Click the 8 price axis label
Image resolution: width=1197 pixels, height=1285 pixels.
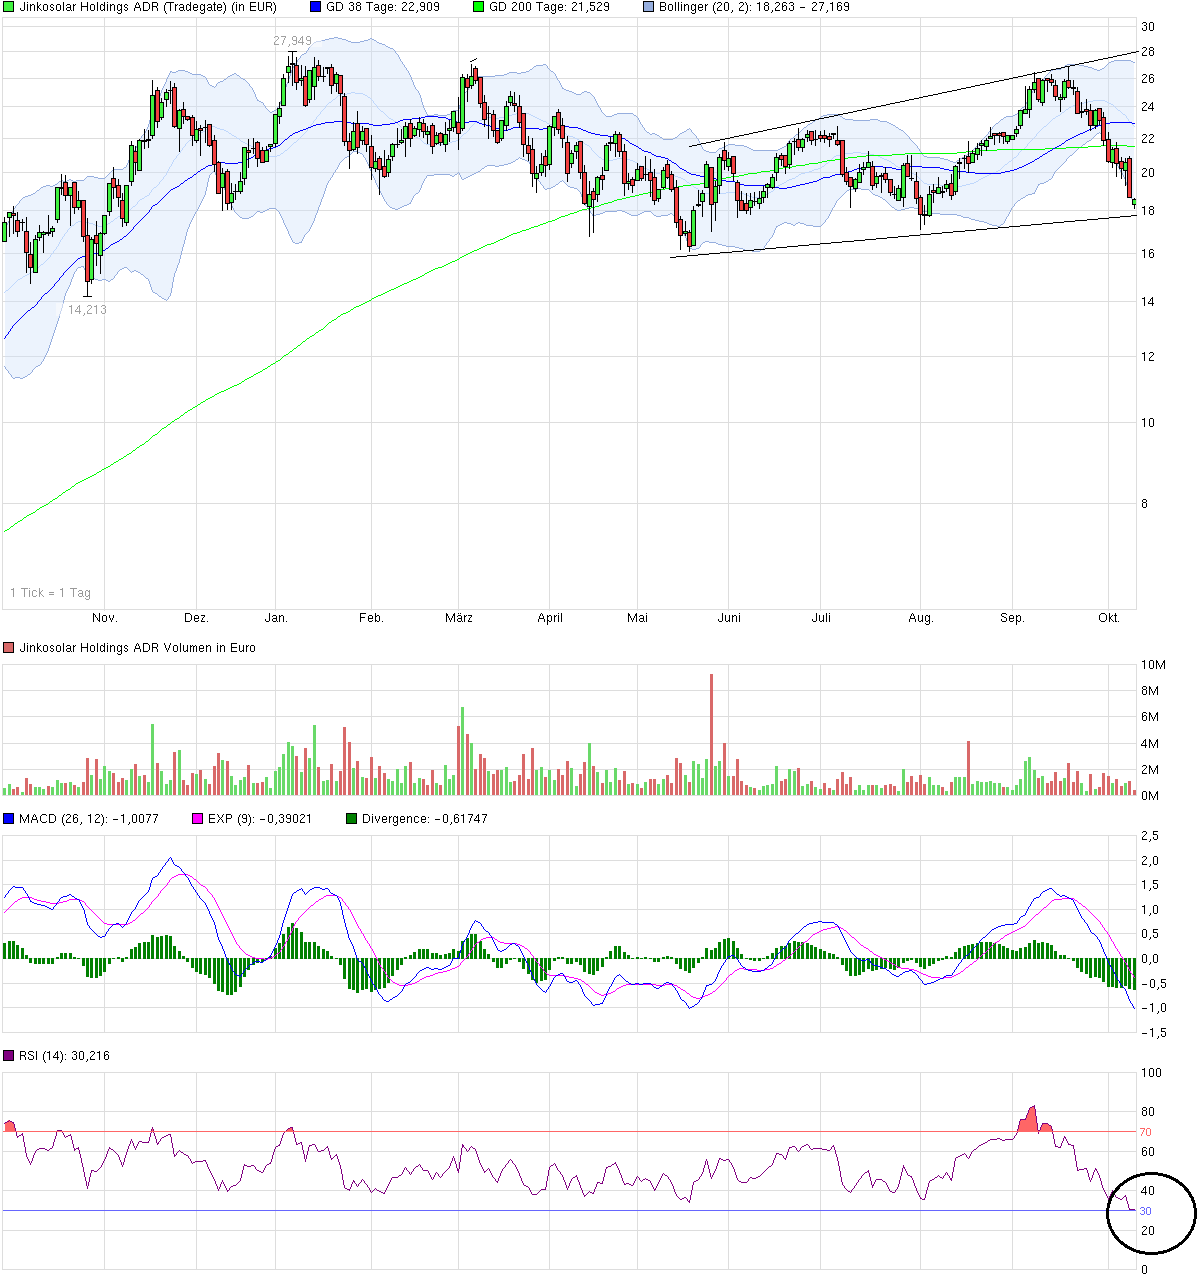(1145, 504)
